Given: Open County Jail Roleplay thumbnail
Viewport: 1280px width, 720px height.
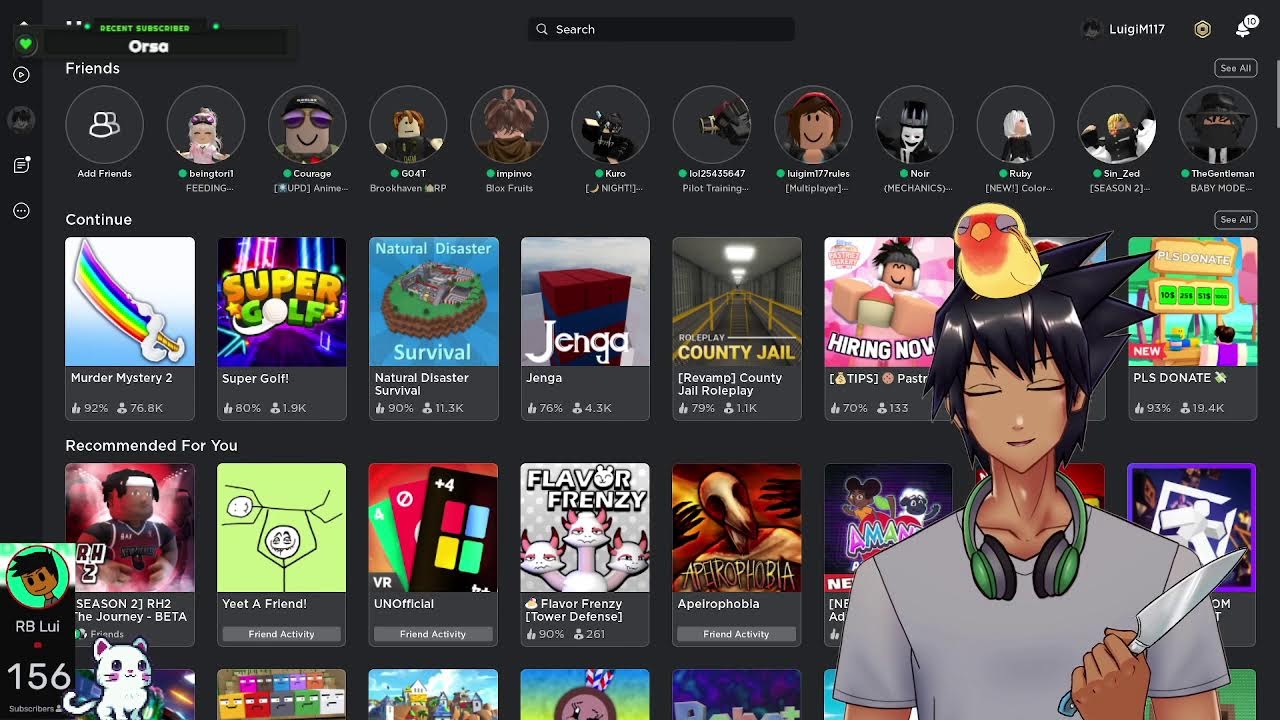Looking at the screenshot, I should pyautogui.click(x=737, y=302).
